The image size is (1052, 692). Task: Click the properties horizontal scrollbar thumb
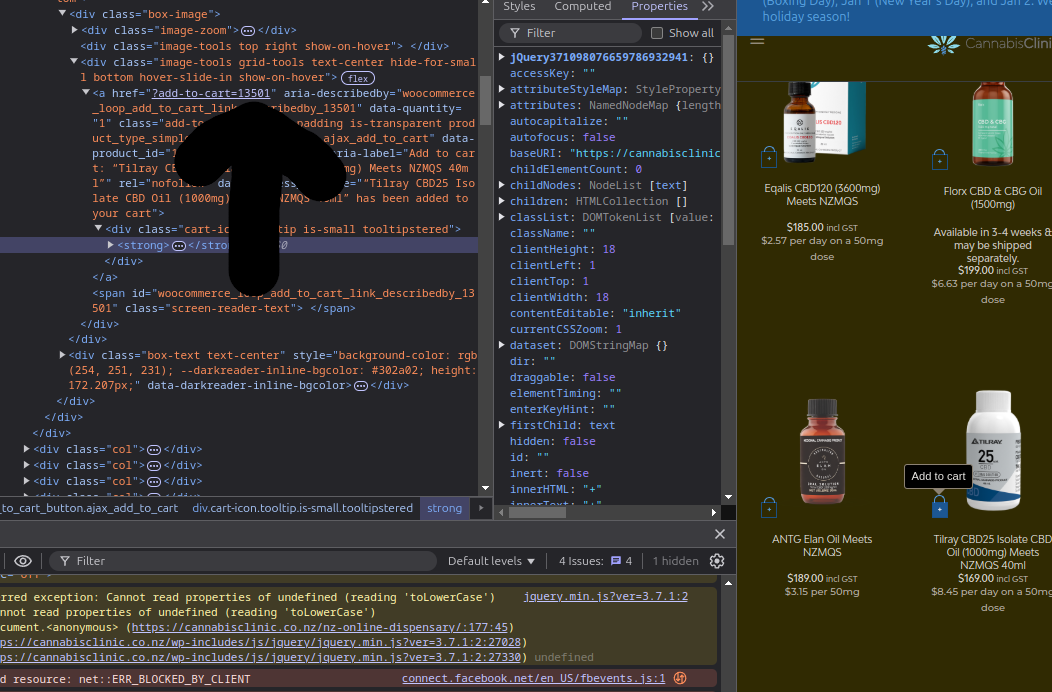coord(537,513)
